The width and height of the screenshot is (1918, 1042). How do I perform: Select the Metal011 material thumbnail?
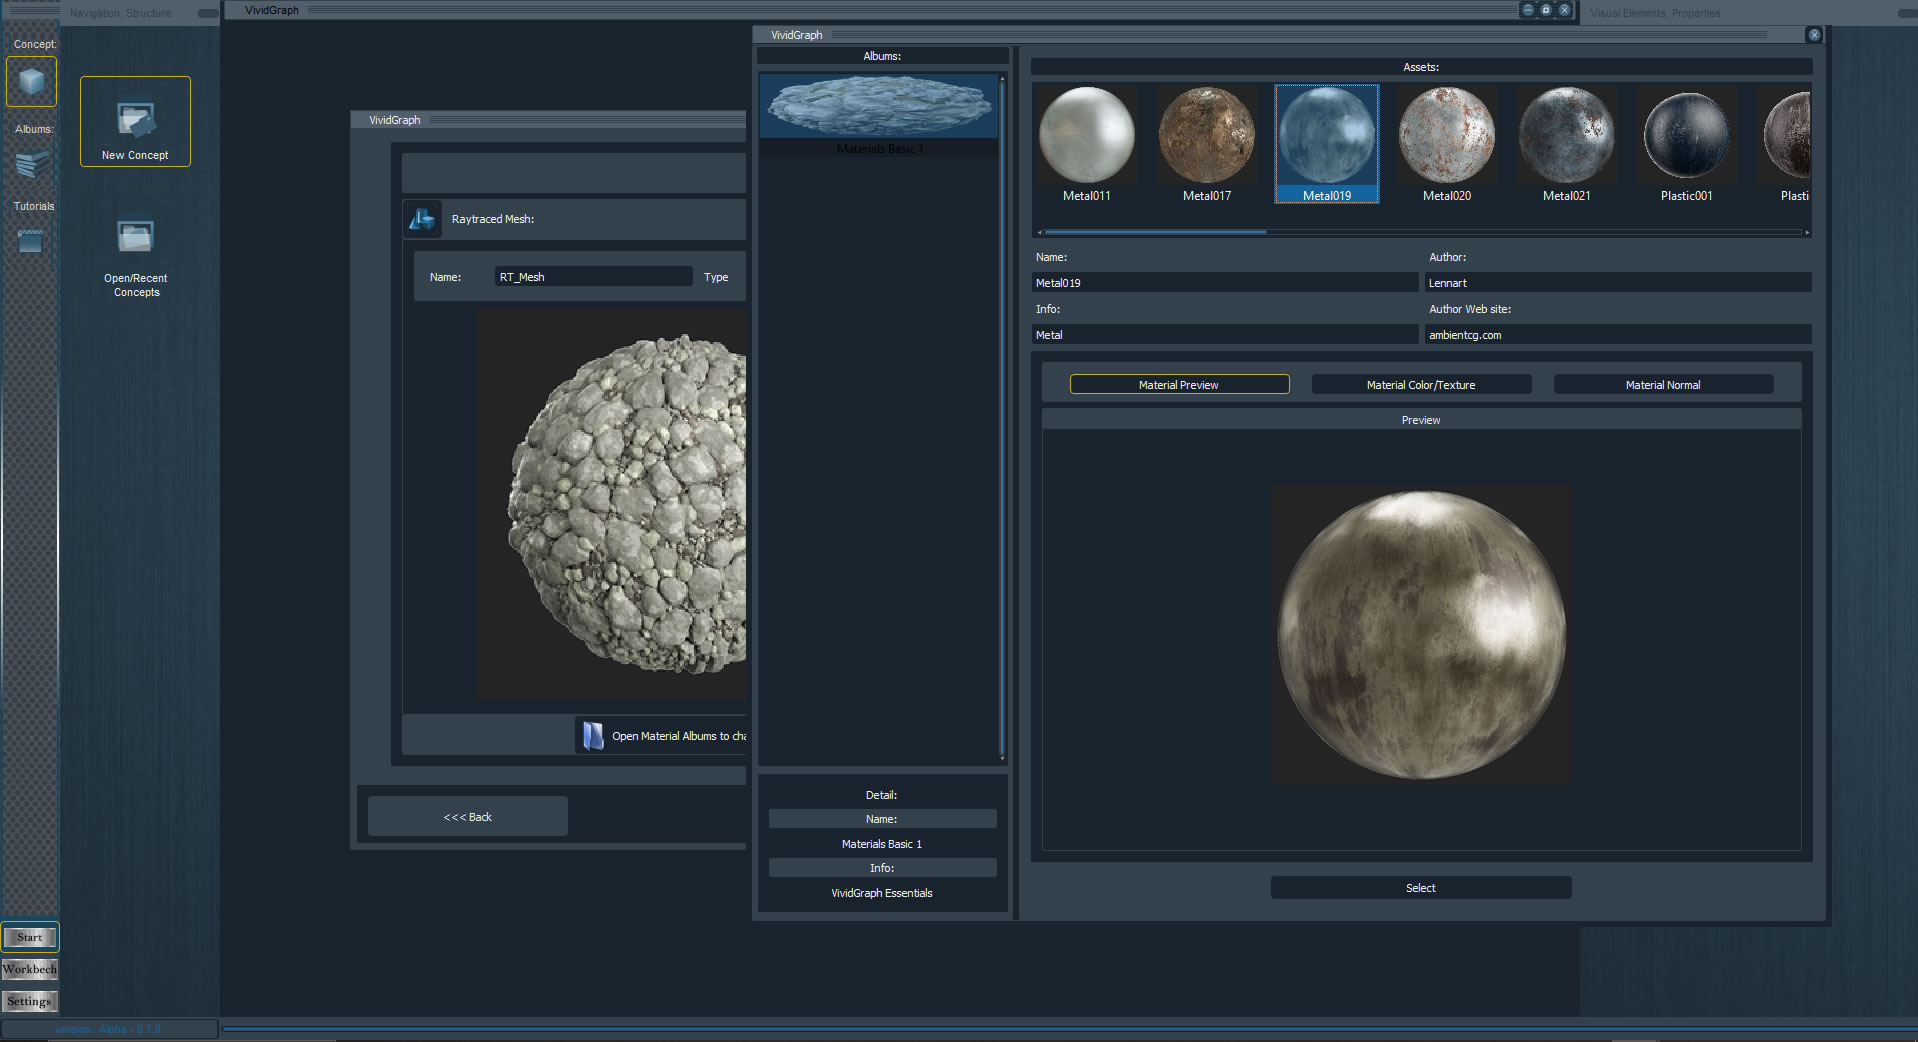pyautogui.click(x=1086, y=136)
